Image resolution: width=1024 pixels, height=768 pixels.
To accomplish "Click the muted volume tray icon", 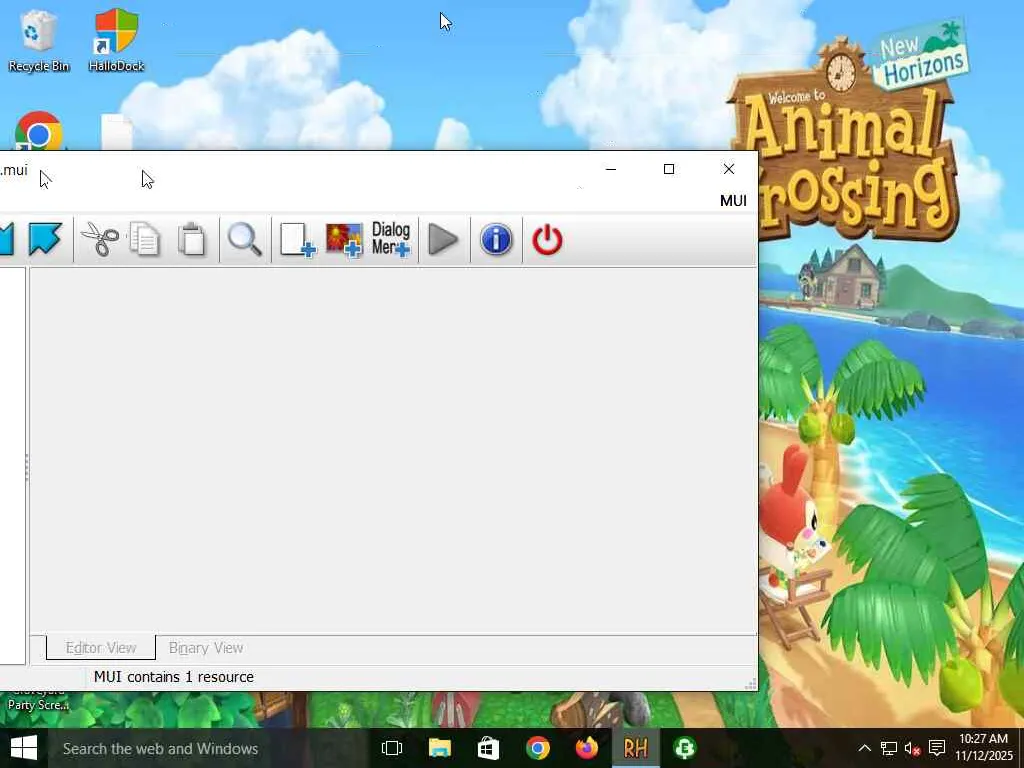I will click(x=912, y=748).
